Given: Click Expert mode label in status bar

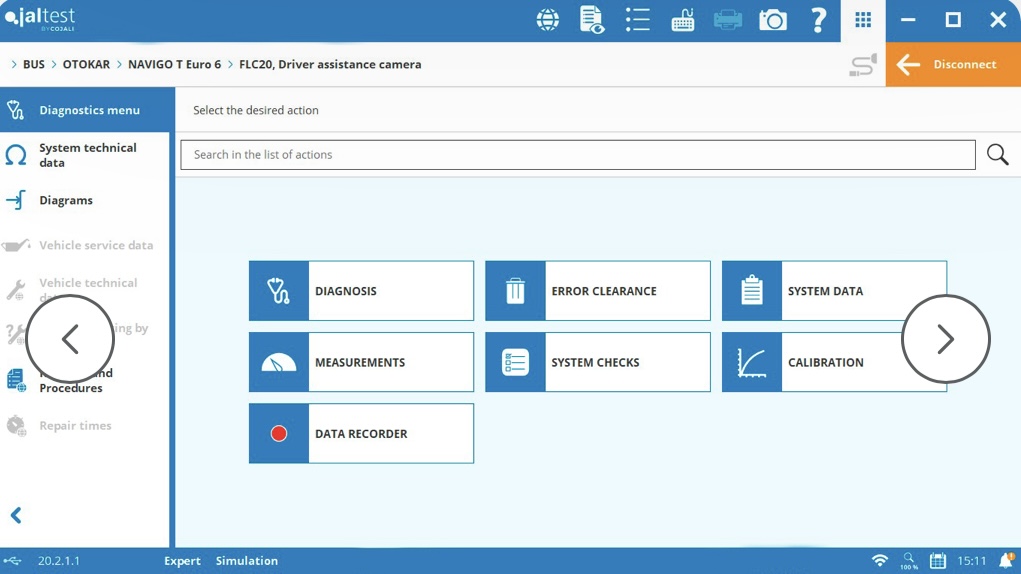Looking at the screenshot, I should 182,561.
